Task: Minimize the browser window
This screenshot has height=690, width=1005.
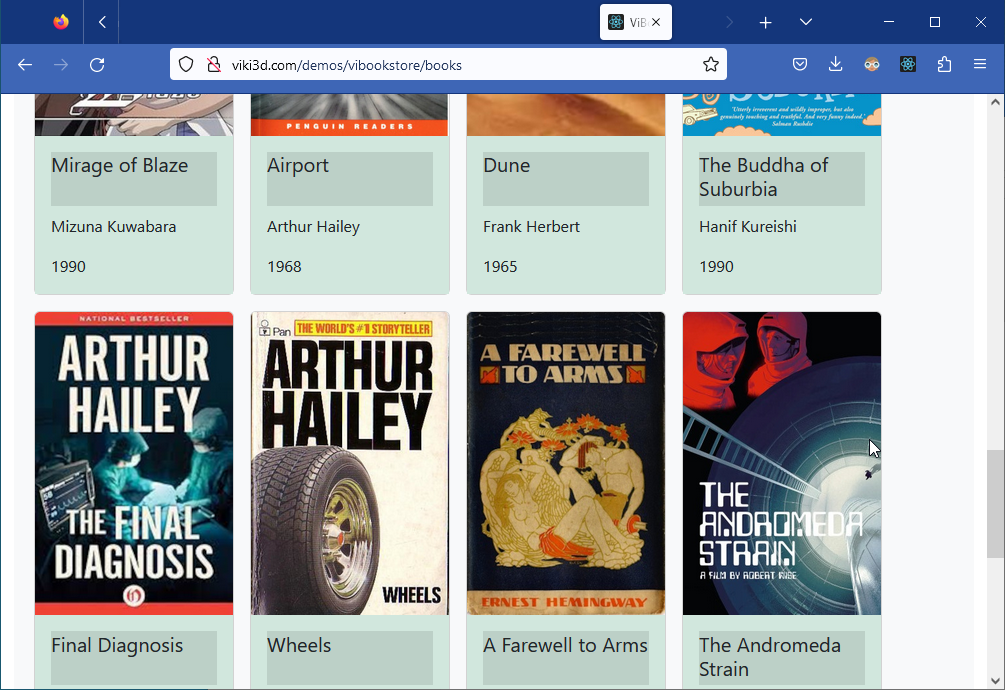Action: tap(889, 22)
